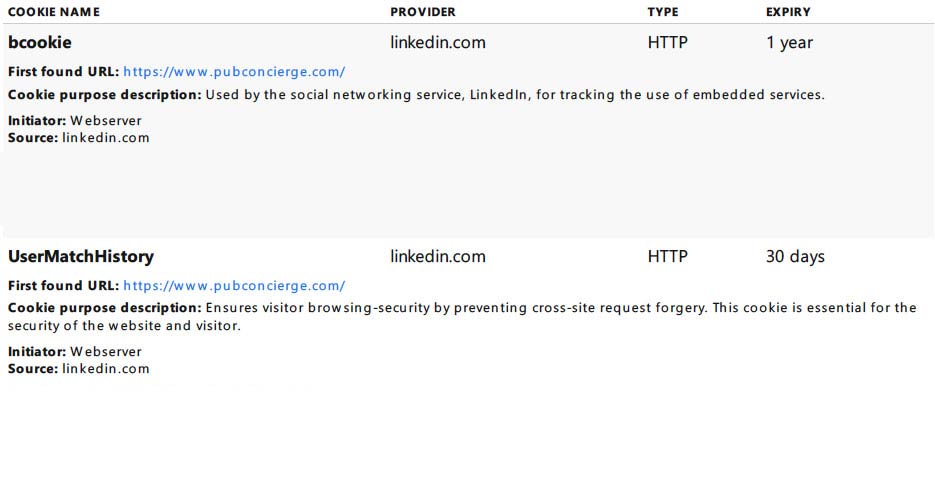Click the 30 days expiry value
Viewport: 935px width, 481px height.
pyautogui.click(x=795, y=257)
